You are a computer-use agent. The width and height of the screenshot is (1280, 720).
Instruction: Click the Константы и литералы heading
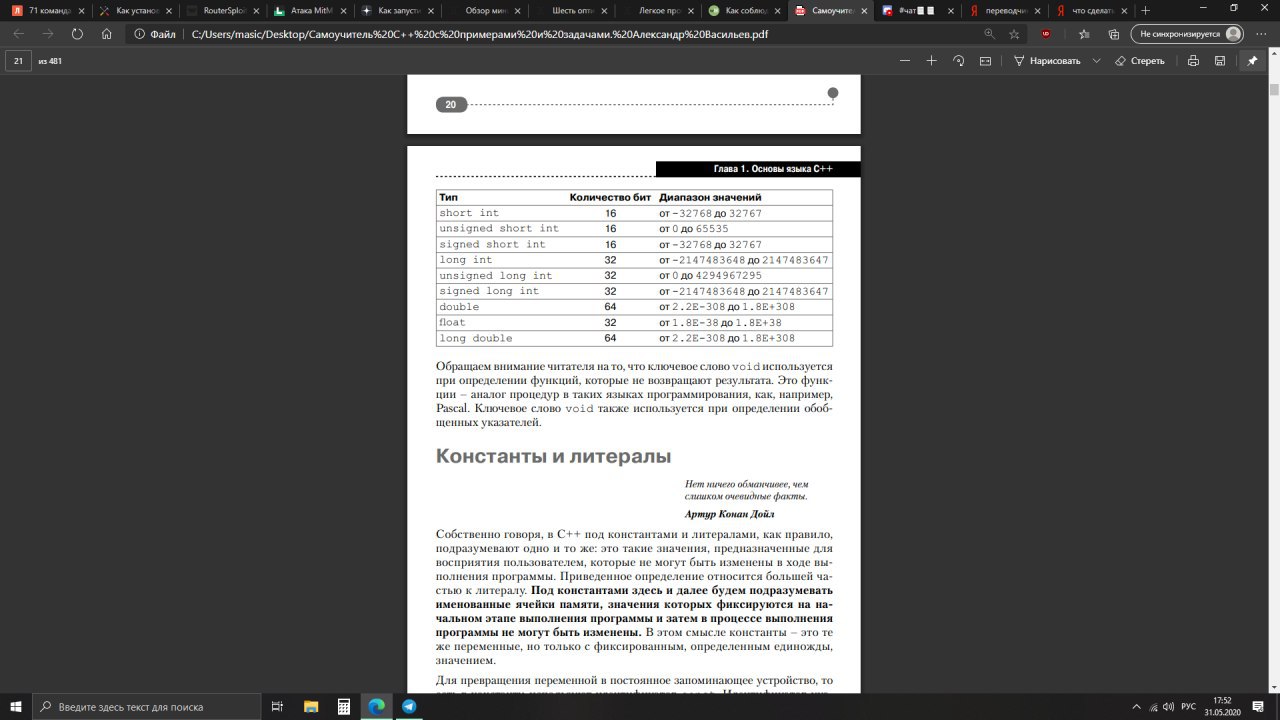(x=553, y=457)
